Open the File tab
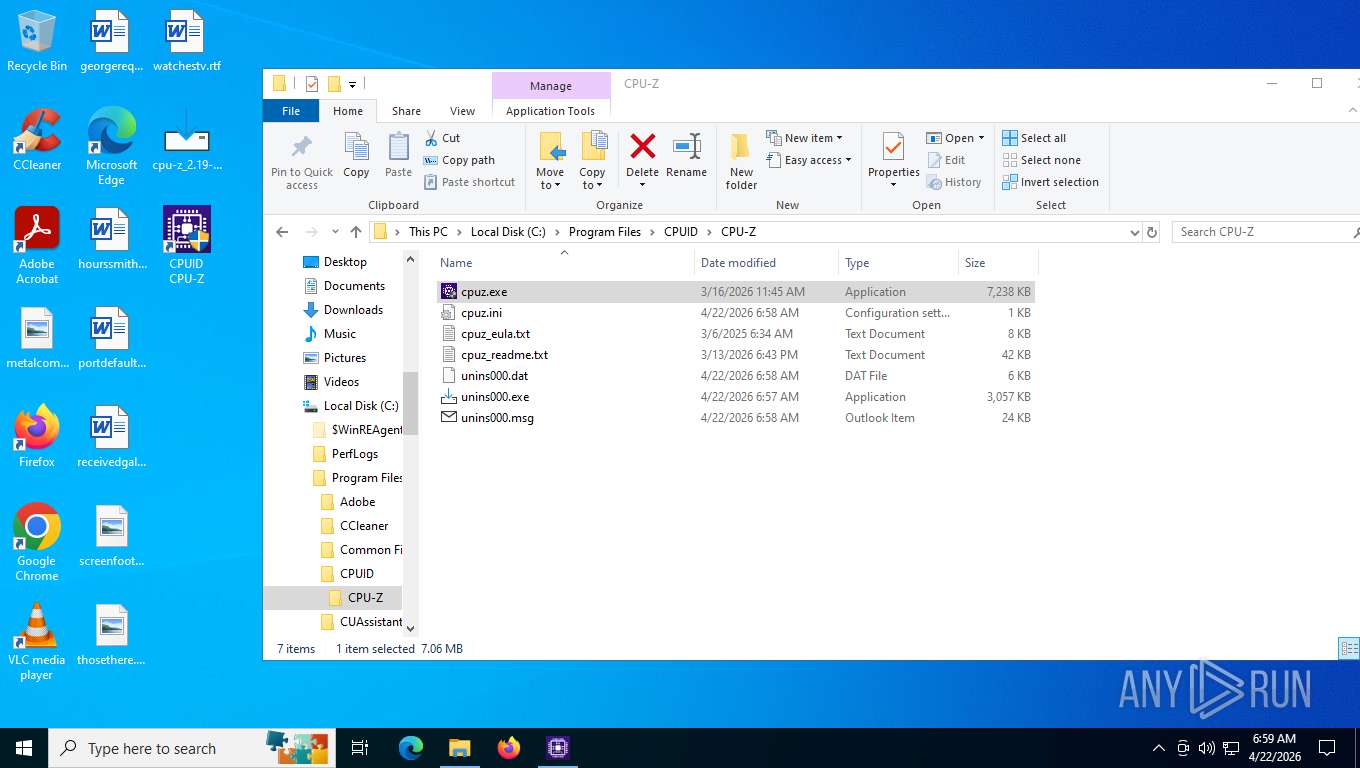This screenshot has height=768, width=1360. [291, 111]
